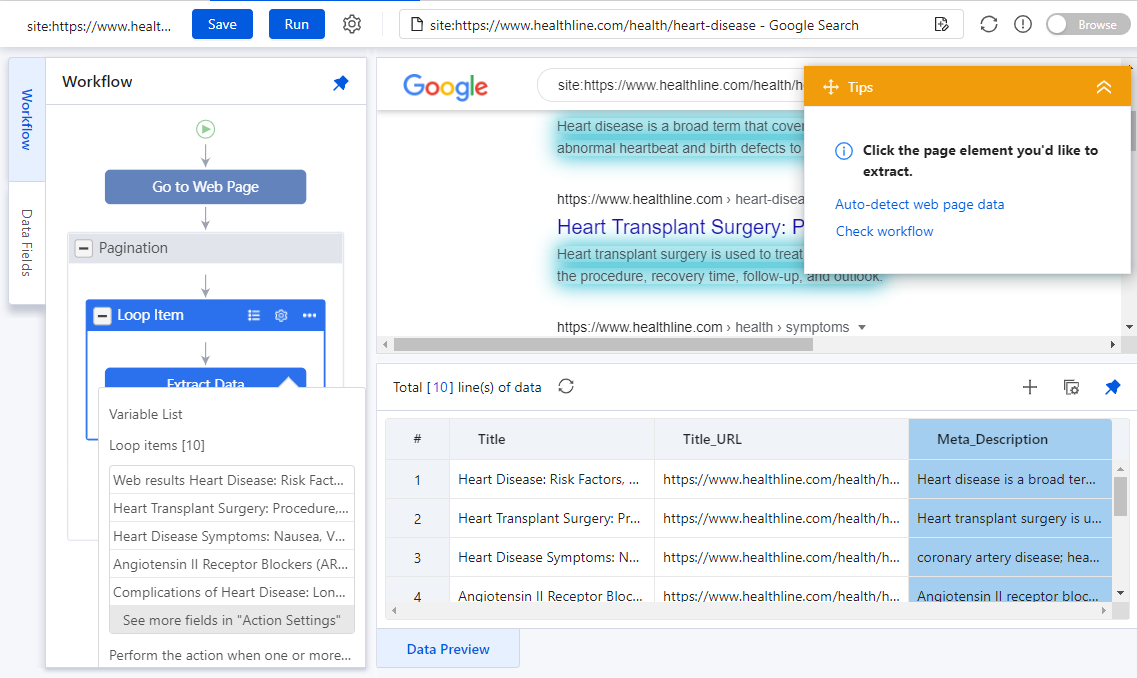Image resolution: width=1137 pixels, height=678 pixels.
Task: Click the Tips panel move handle icon
Action: point(831,87)
